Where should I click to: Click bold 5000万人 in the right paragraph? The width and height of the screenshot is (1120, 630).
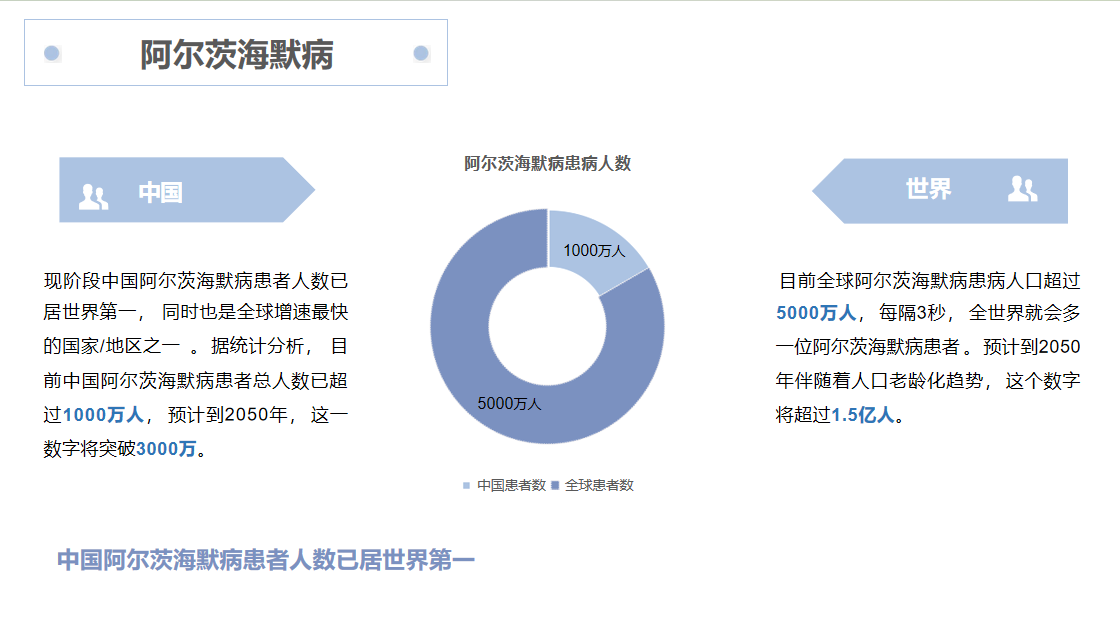pyautogui.click(x=816, y=313)
